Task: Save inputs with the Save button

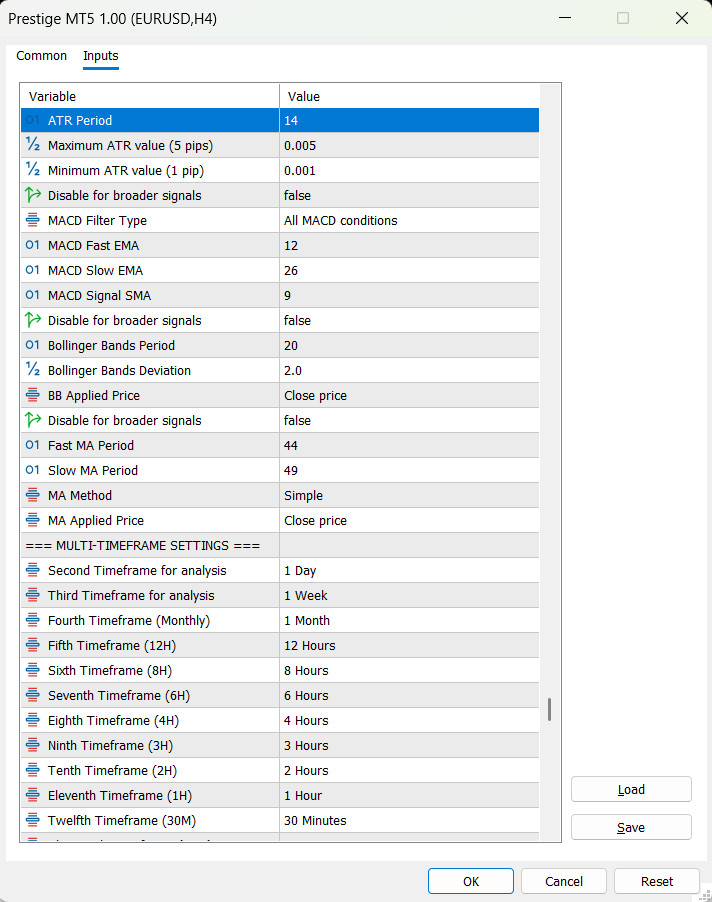Action: 631,827
